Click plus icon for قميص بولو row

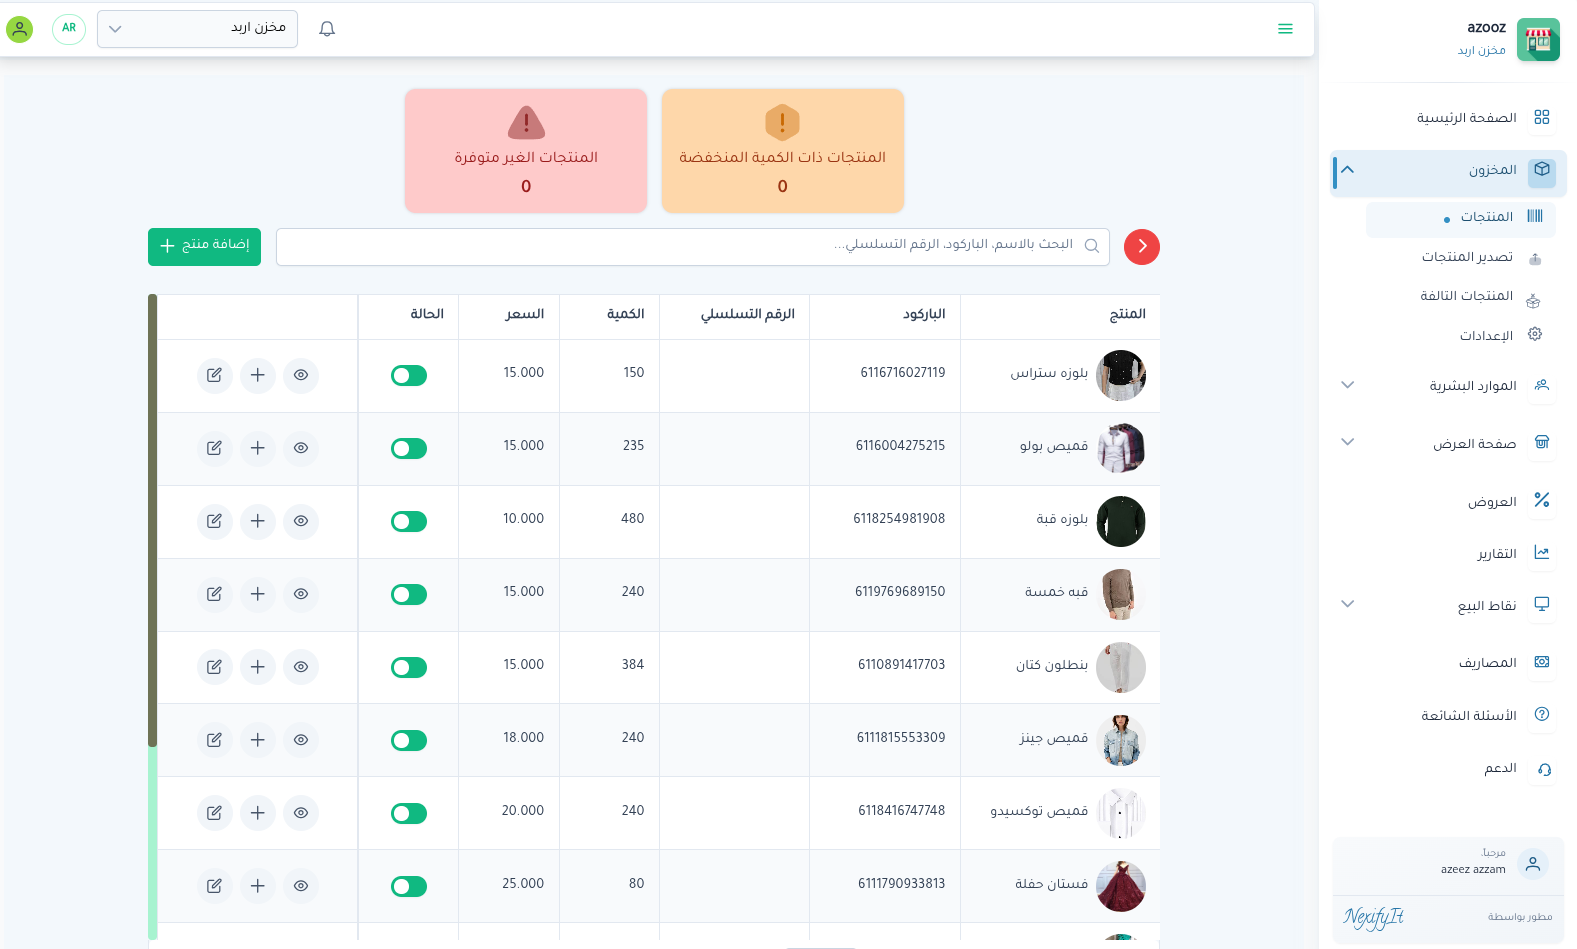click(x=257, y=448)
